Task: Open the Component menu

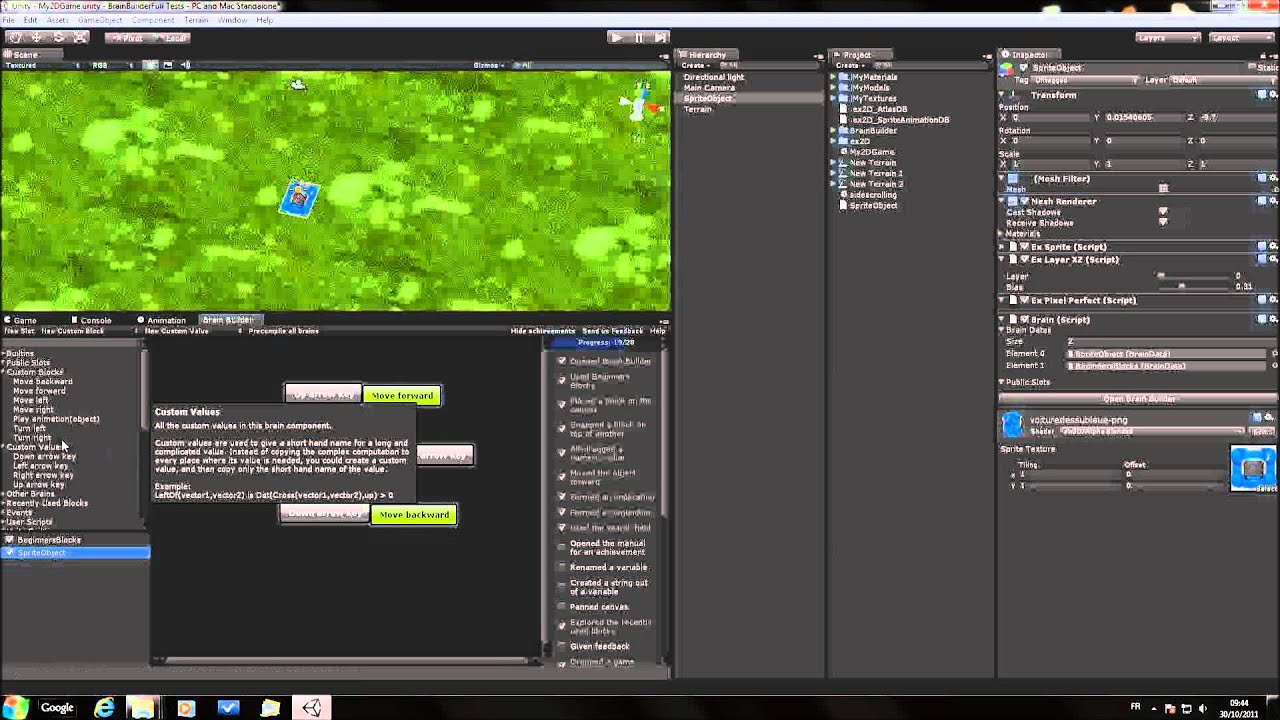Action: (x=153, y=20)
